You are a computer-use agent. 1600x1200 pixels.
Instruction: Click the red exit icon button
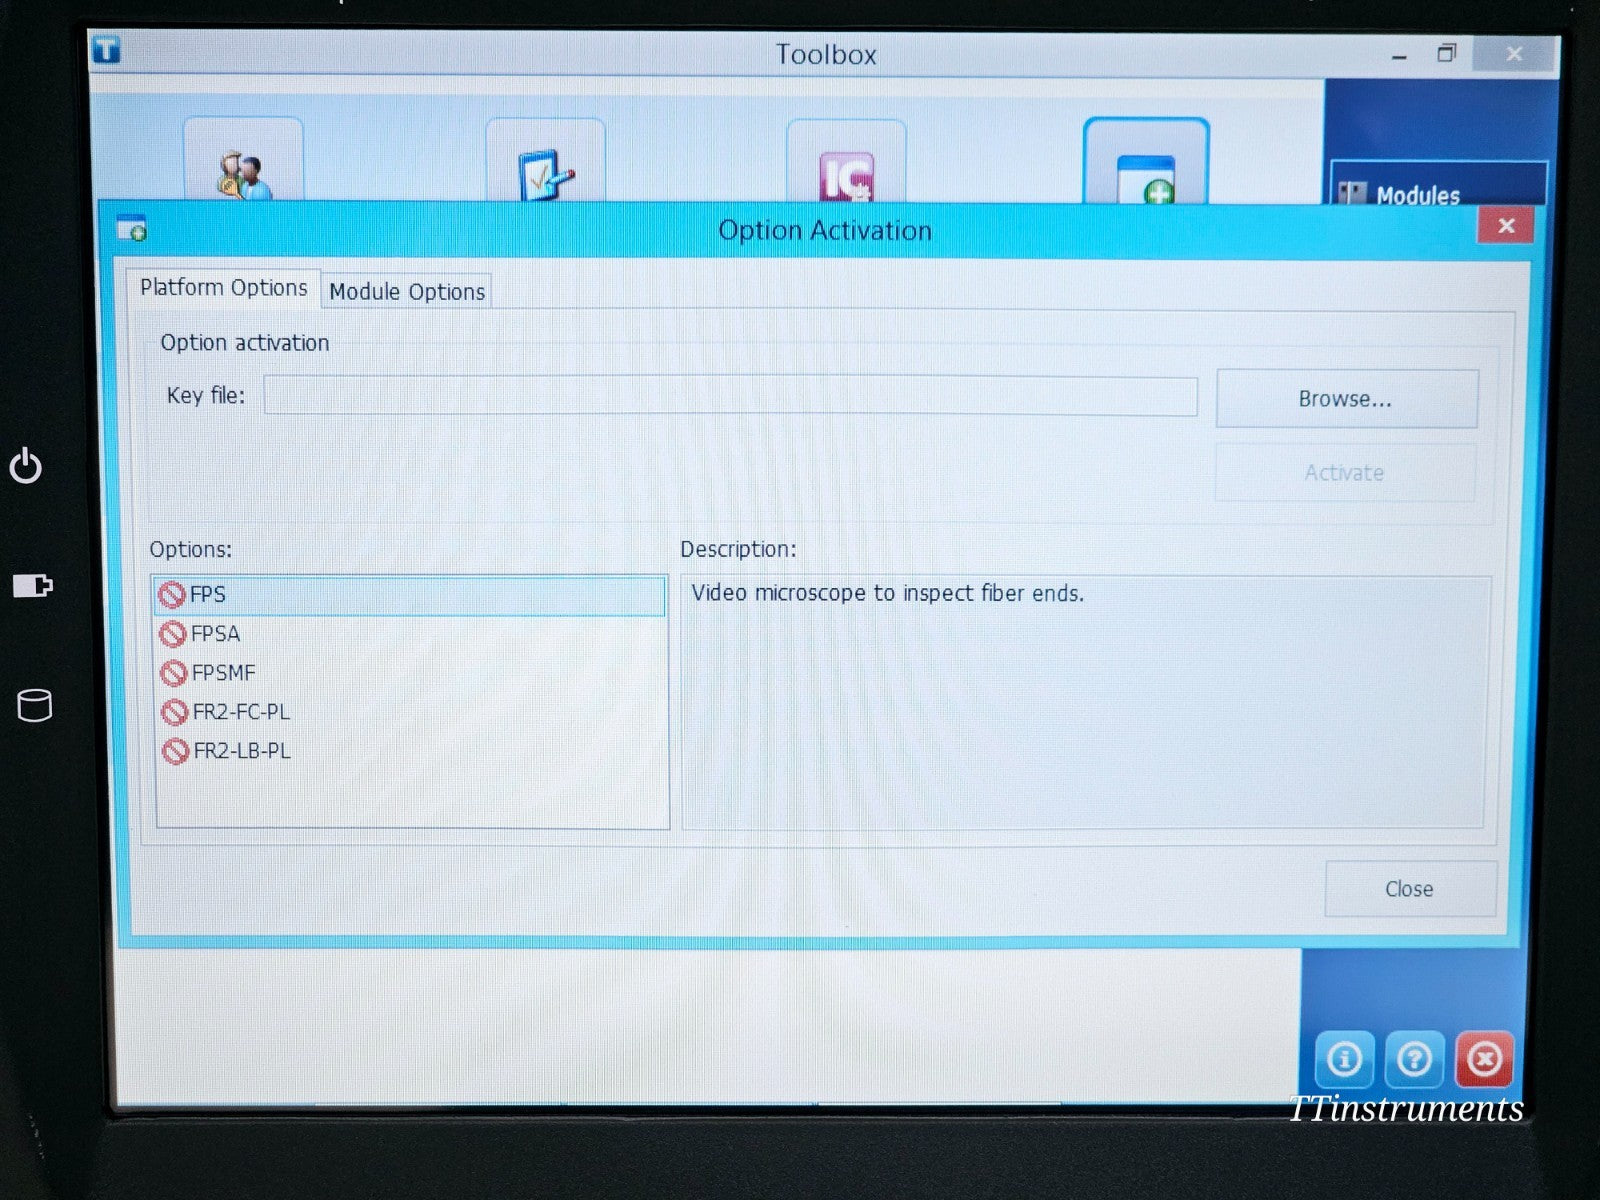coord(1484,1058)
